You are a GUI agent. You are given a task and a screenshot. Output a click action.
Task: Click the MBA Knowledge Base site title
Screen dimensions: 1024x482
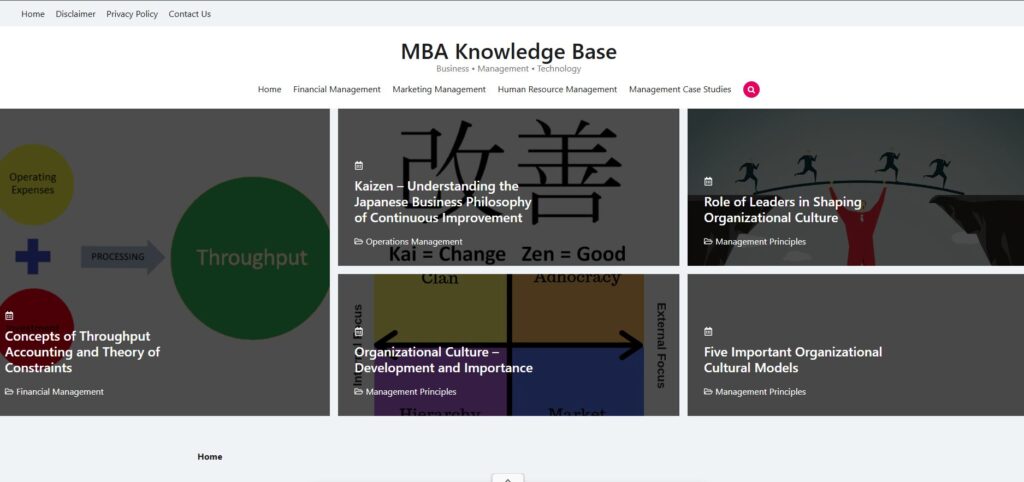click(508, 52)
